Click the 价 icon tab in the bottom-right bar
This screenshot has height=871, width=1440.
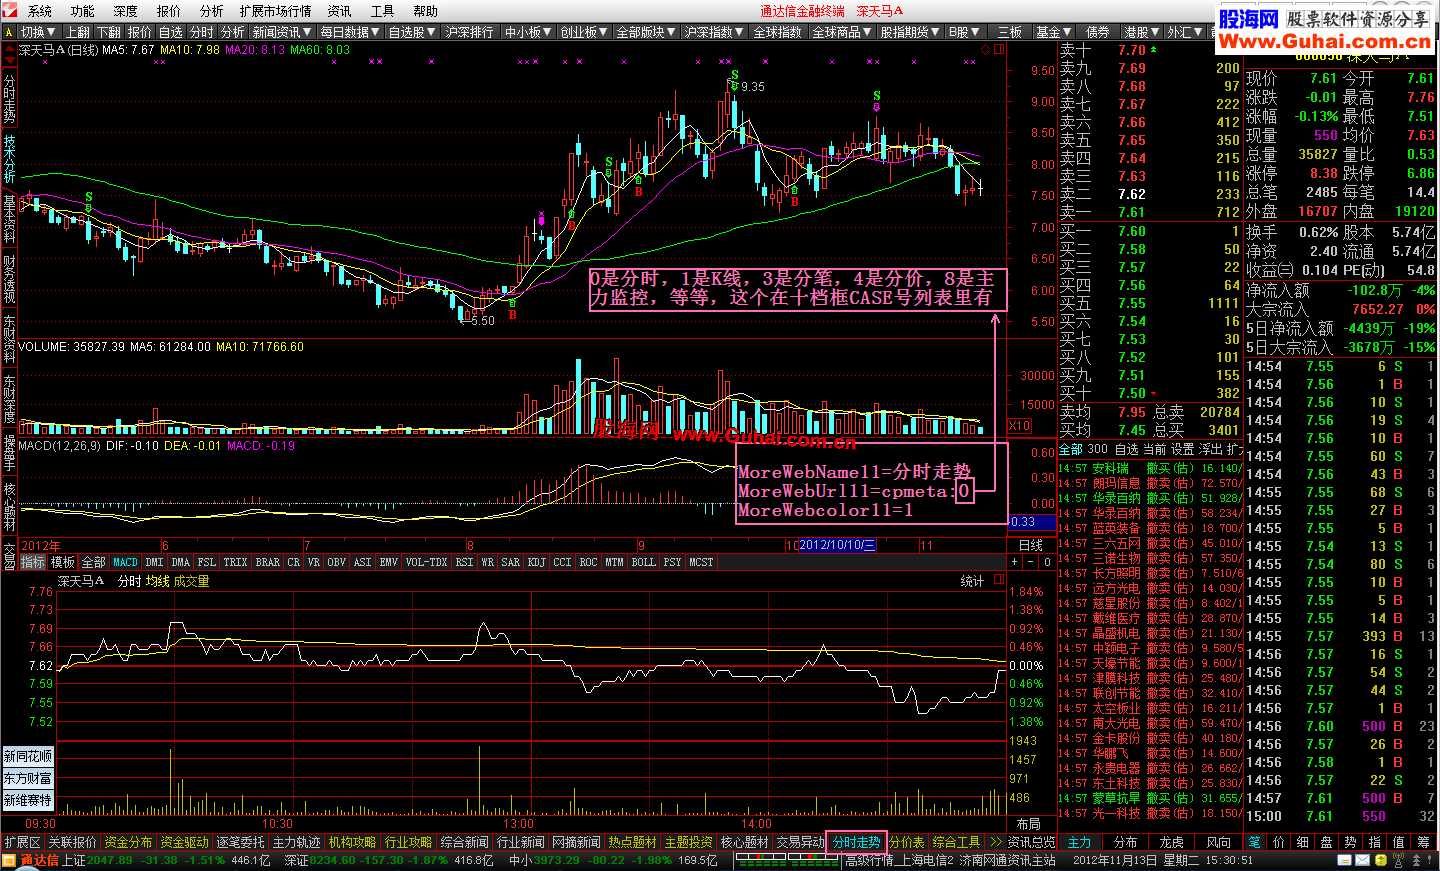pyautogui.click(x=1279, y=842)
